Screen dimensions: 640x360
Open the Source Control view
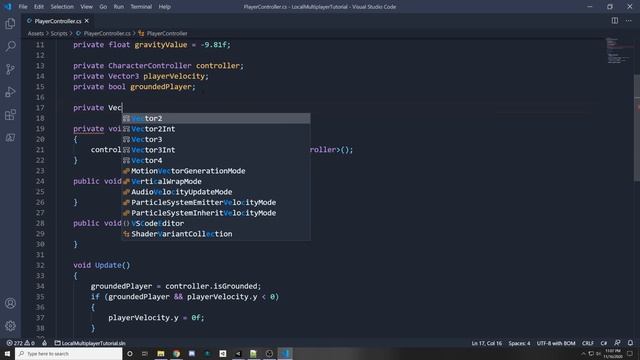click(x=10, y=69)
